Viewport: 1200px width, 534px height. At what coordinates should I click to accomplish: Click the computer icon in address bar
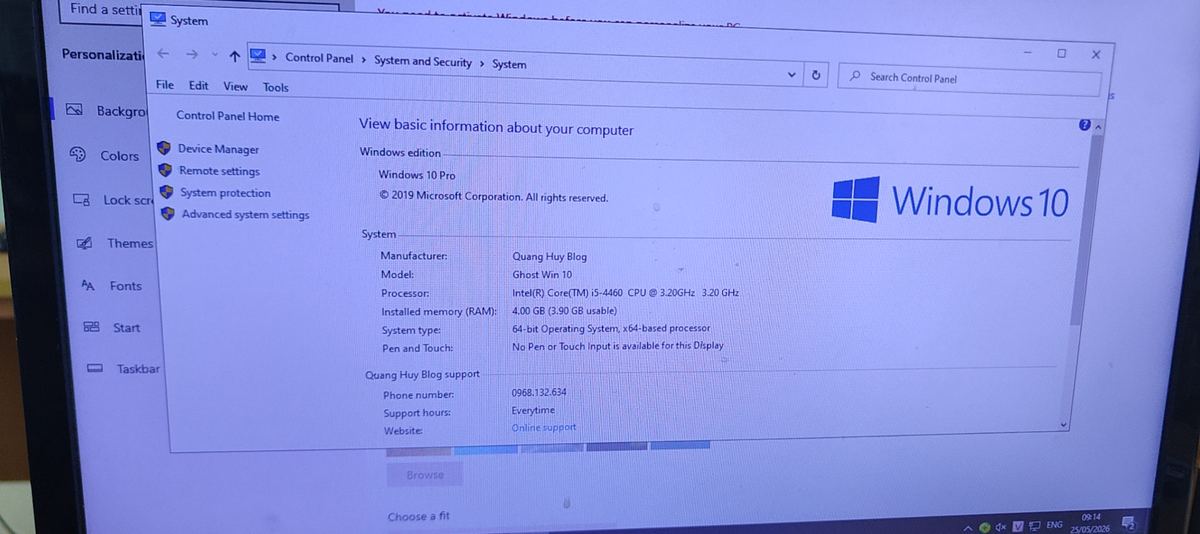coord(258,55)
